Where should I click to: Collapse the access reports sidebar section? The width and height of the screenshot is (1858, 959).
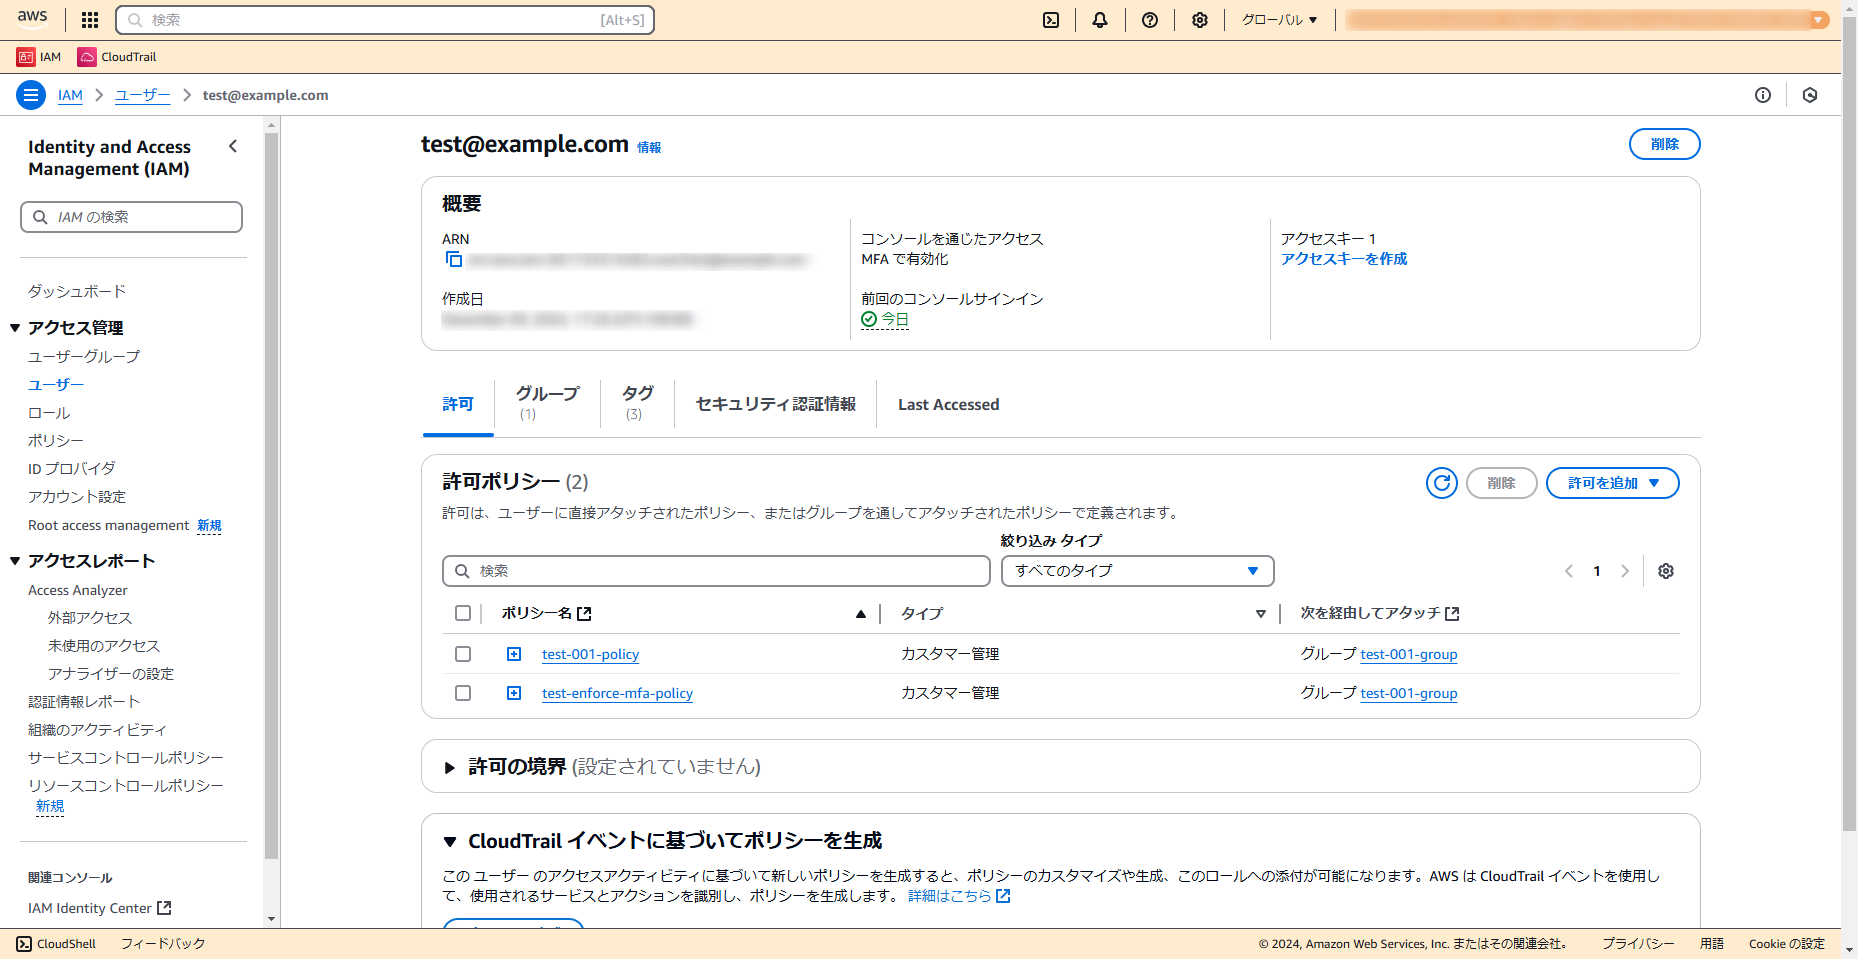click(x=15, y=561)
